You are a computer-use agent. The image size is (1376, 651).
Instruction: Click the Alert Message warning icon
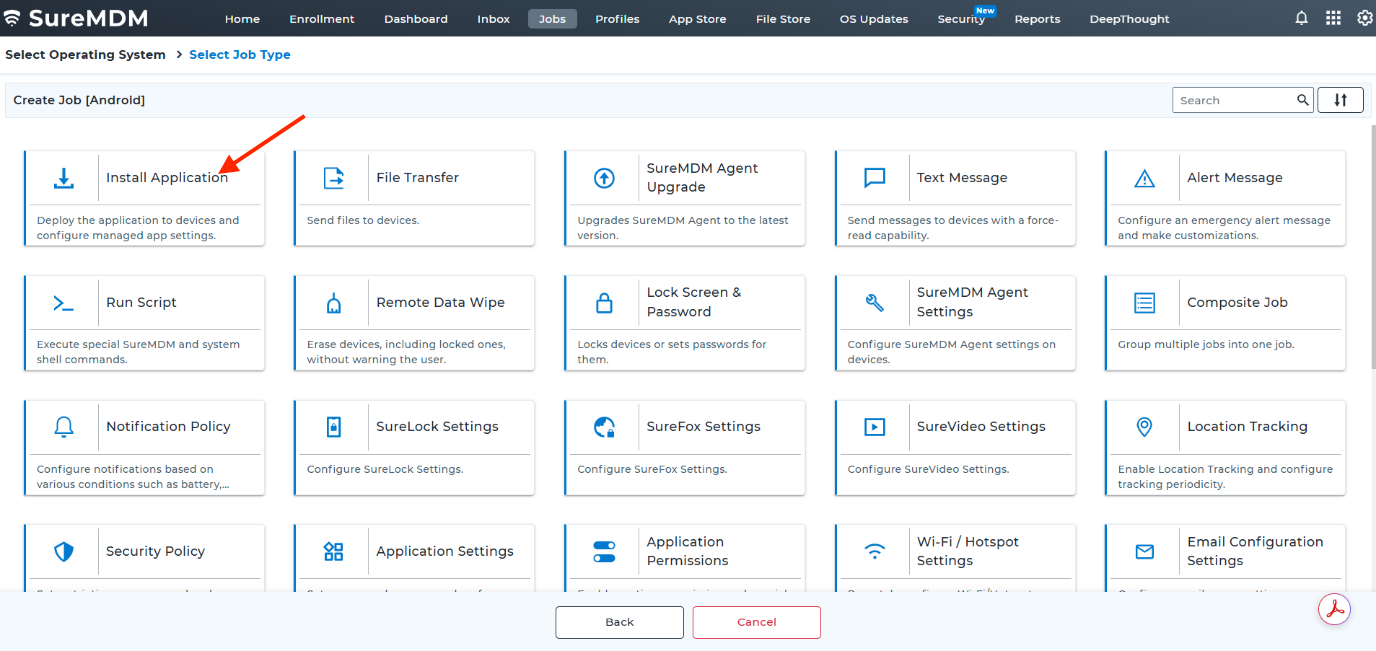pos(1144,178)
